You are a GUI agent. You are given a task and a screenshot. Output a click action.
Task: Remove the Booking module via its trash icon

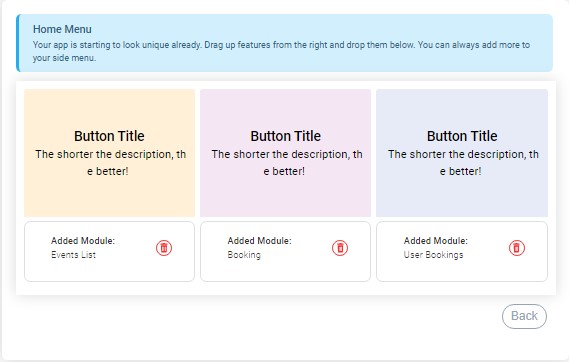click(340, 248)
